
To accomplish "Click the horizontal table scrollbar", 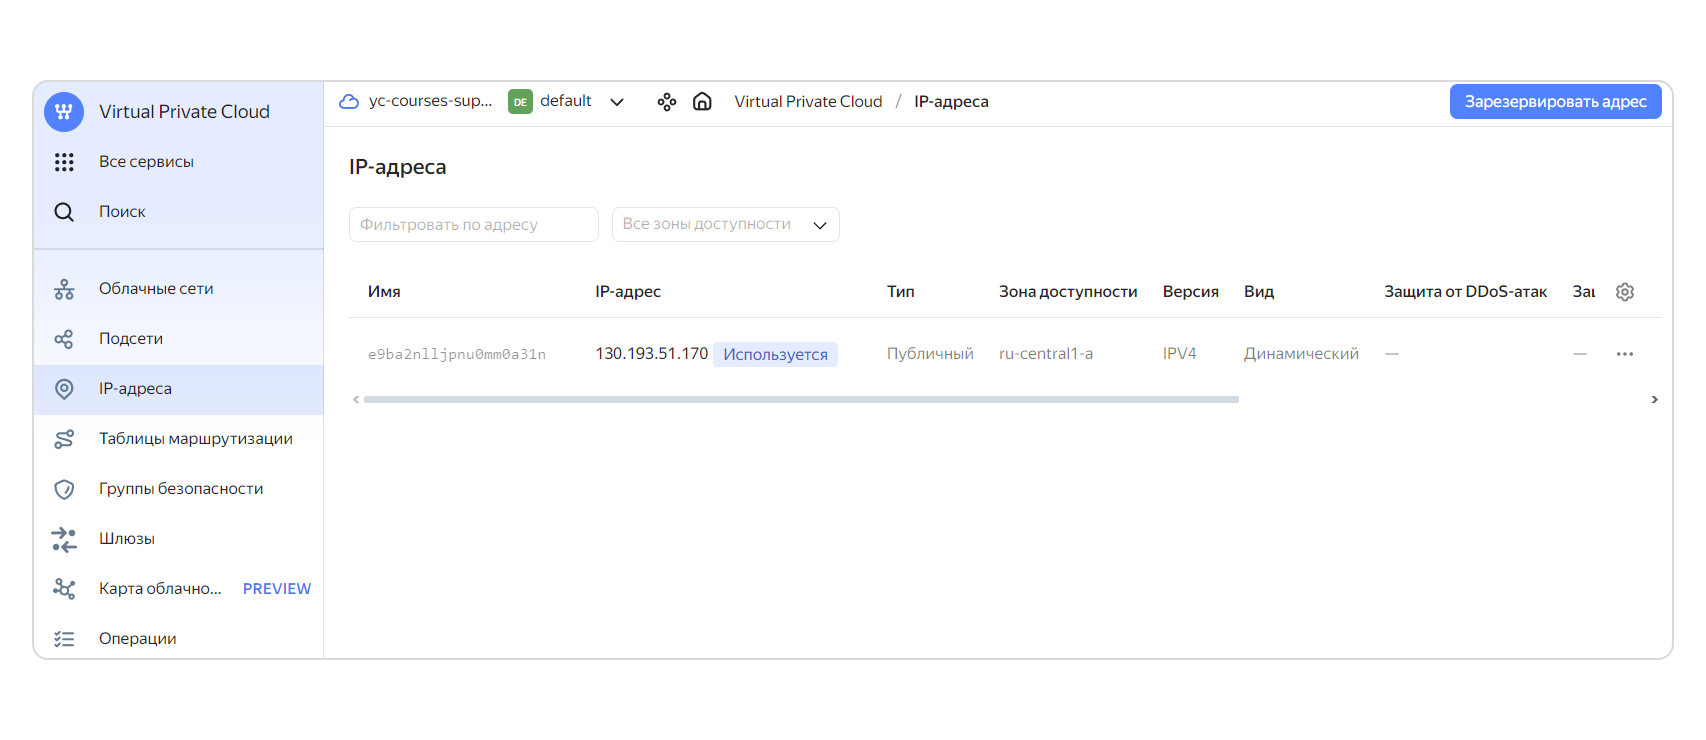I will (x=801, y=399).
